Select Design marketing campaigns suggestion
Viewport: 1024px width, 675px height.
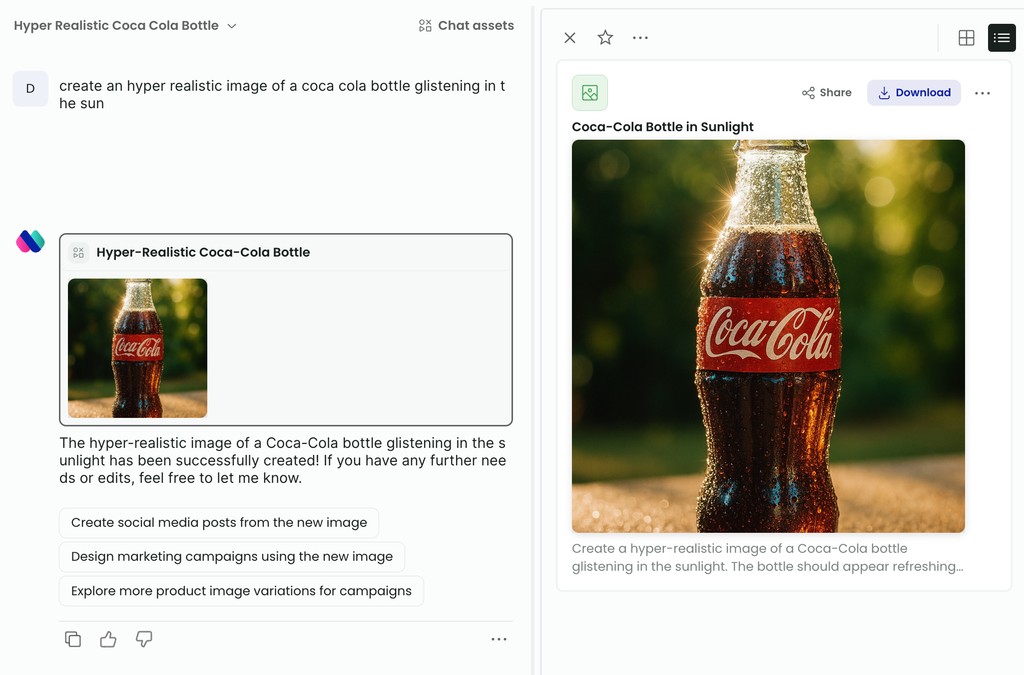pyautogui.click(x=232, y=557)
